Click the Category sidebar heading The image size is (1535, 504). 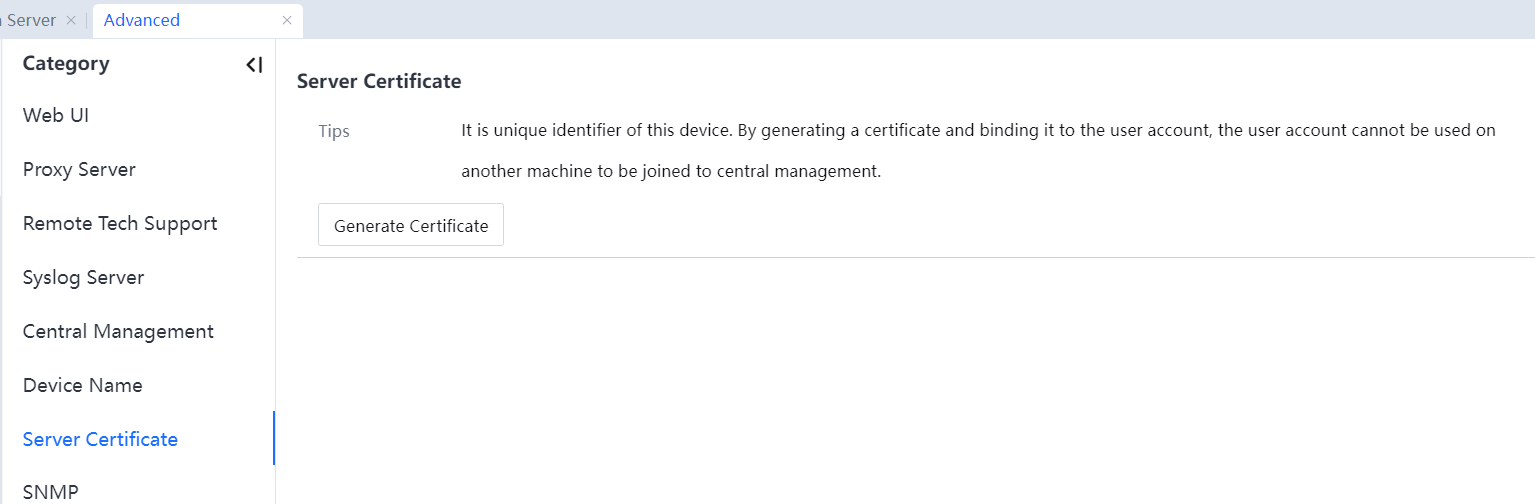tap(66, 63)
